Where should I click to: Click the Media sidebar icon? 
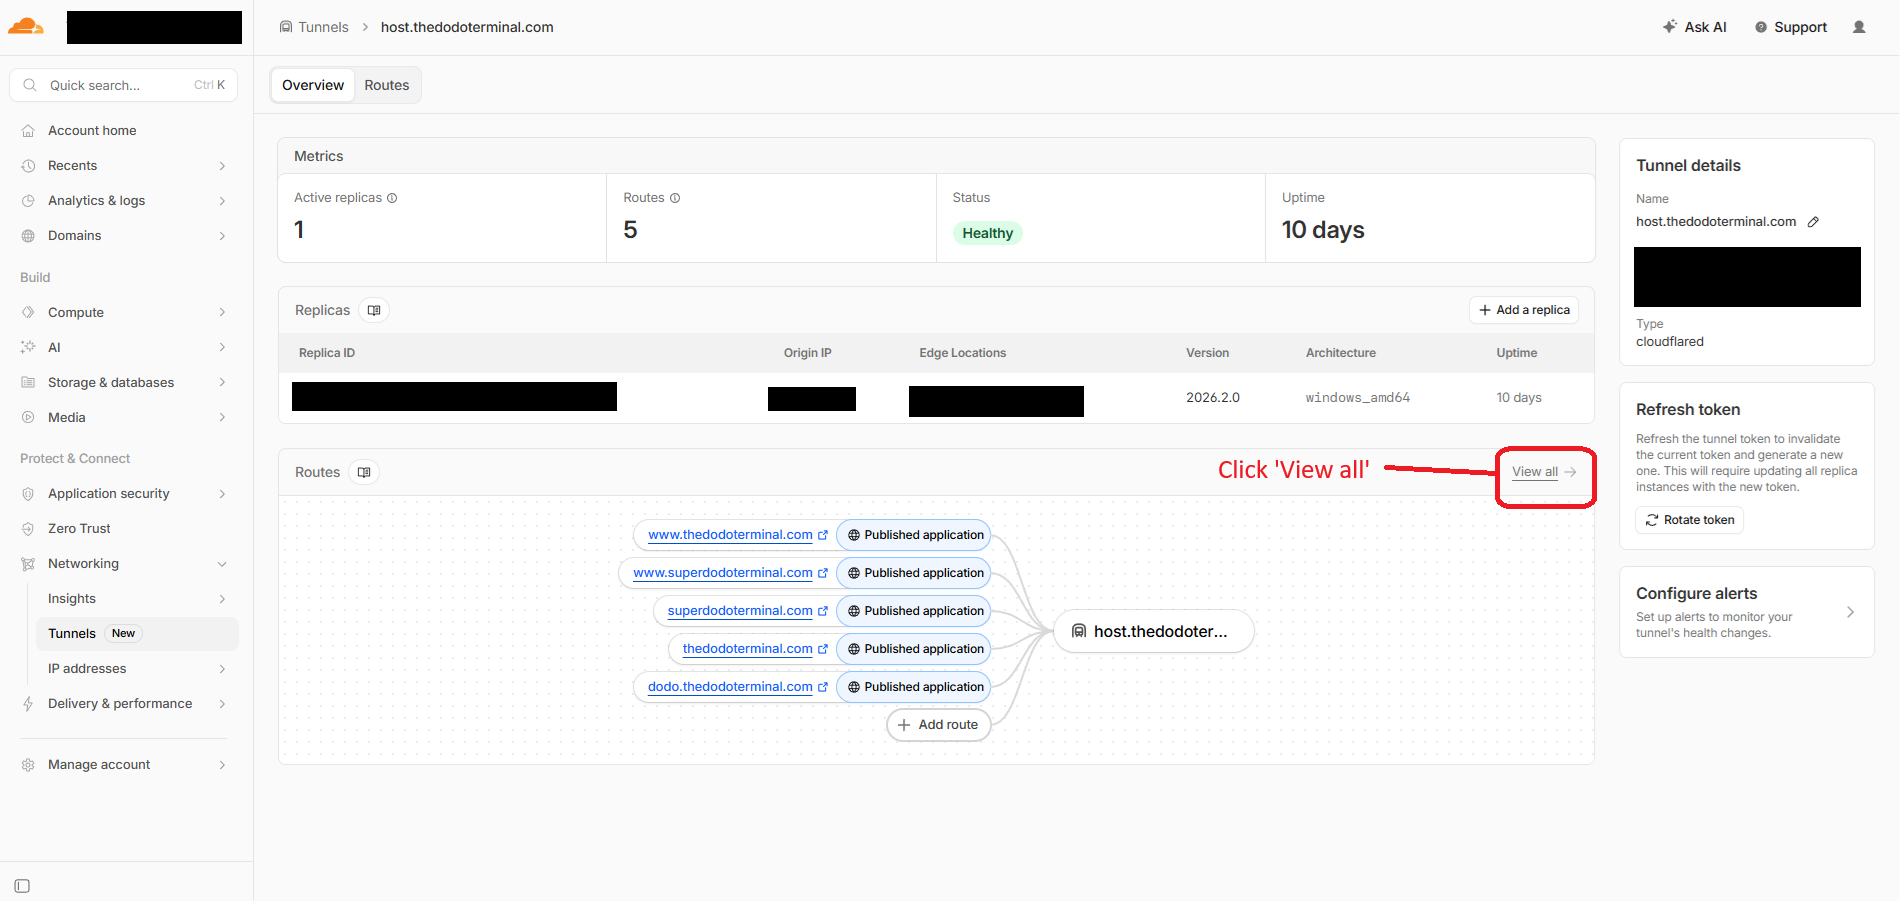[x=28, y=418]
